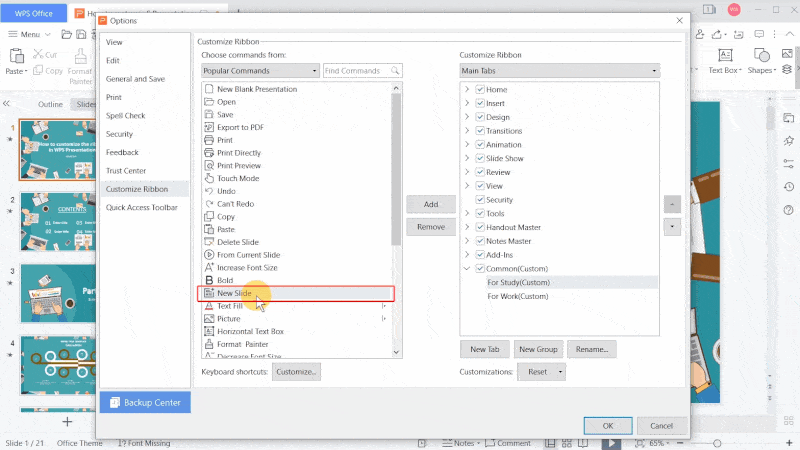Click the Text Fill icon
The image size is (800, 450).
(x=209, y=306)
